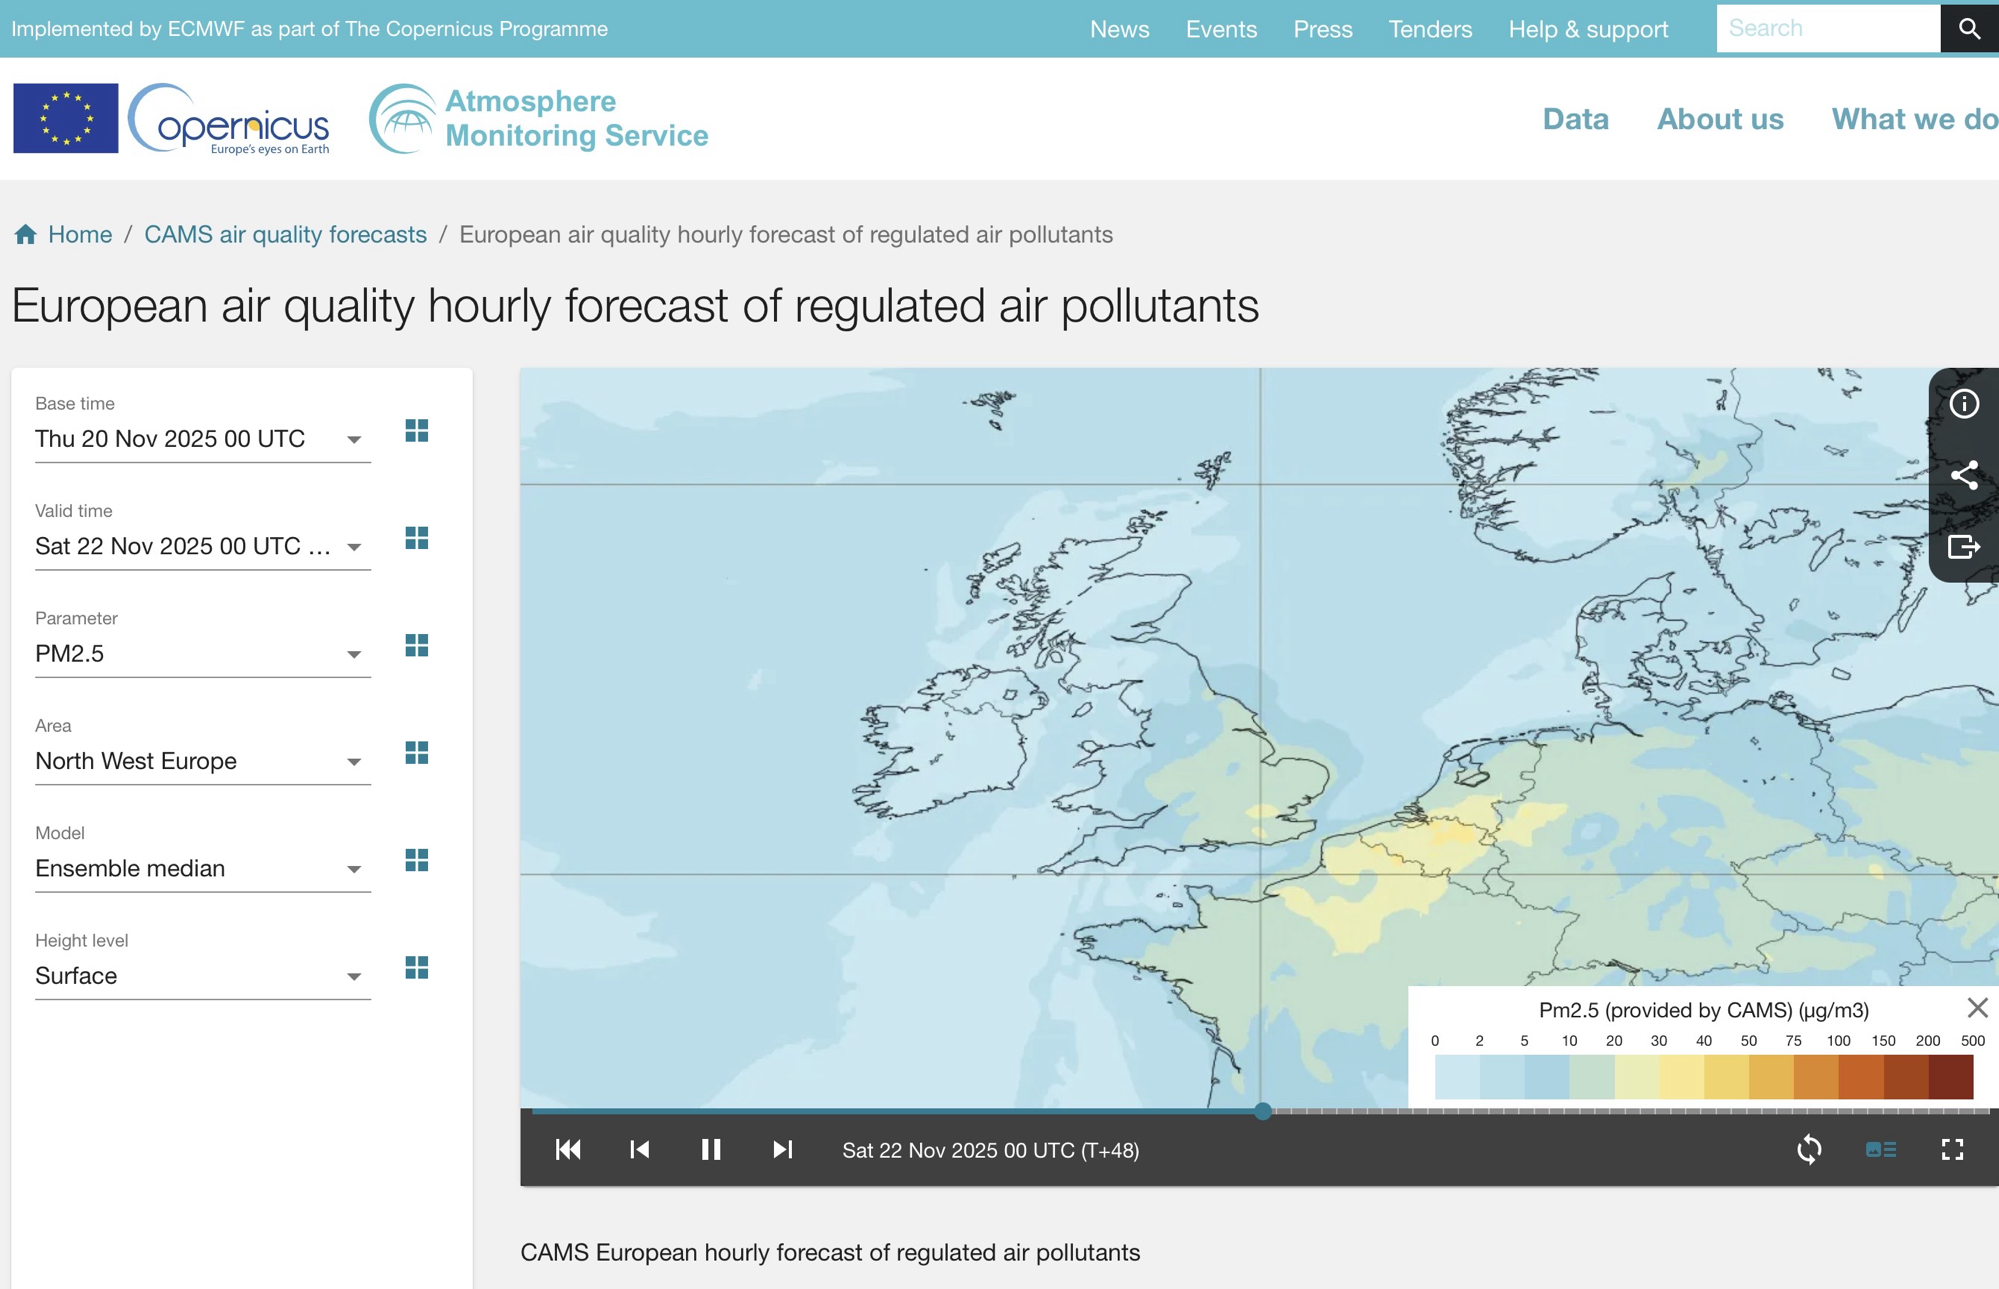
Task: Toggle the map legend display
Action: (x=1880, y=1150)
